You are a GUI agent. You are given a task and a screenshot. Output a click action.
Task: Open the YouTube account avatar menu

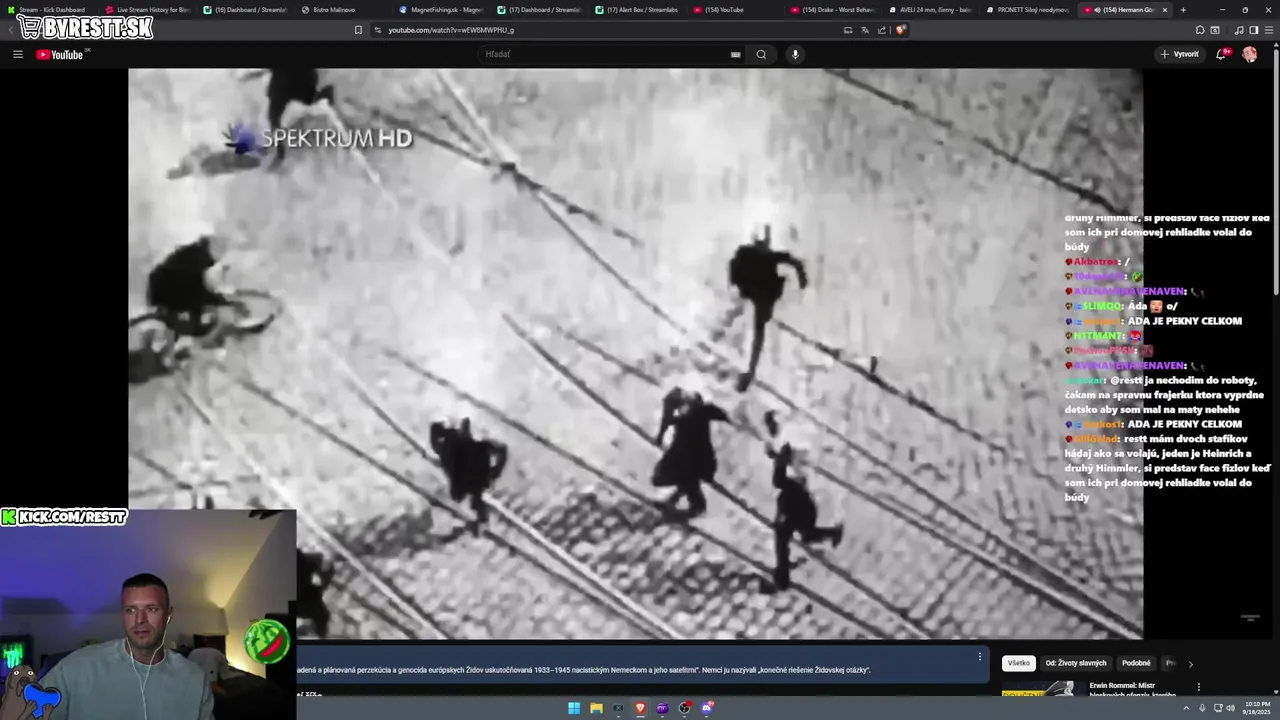coord(1249,54)
